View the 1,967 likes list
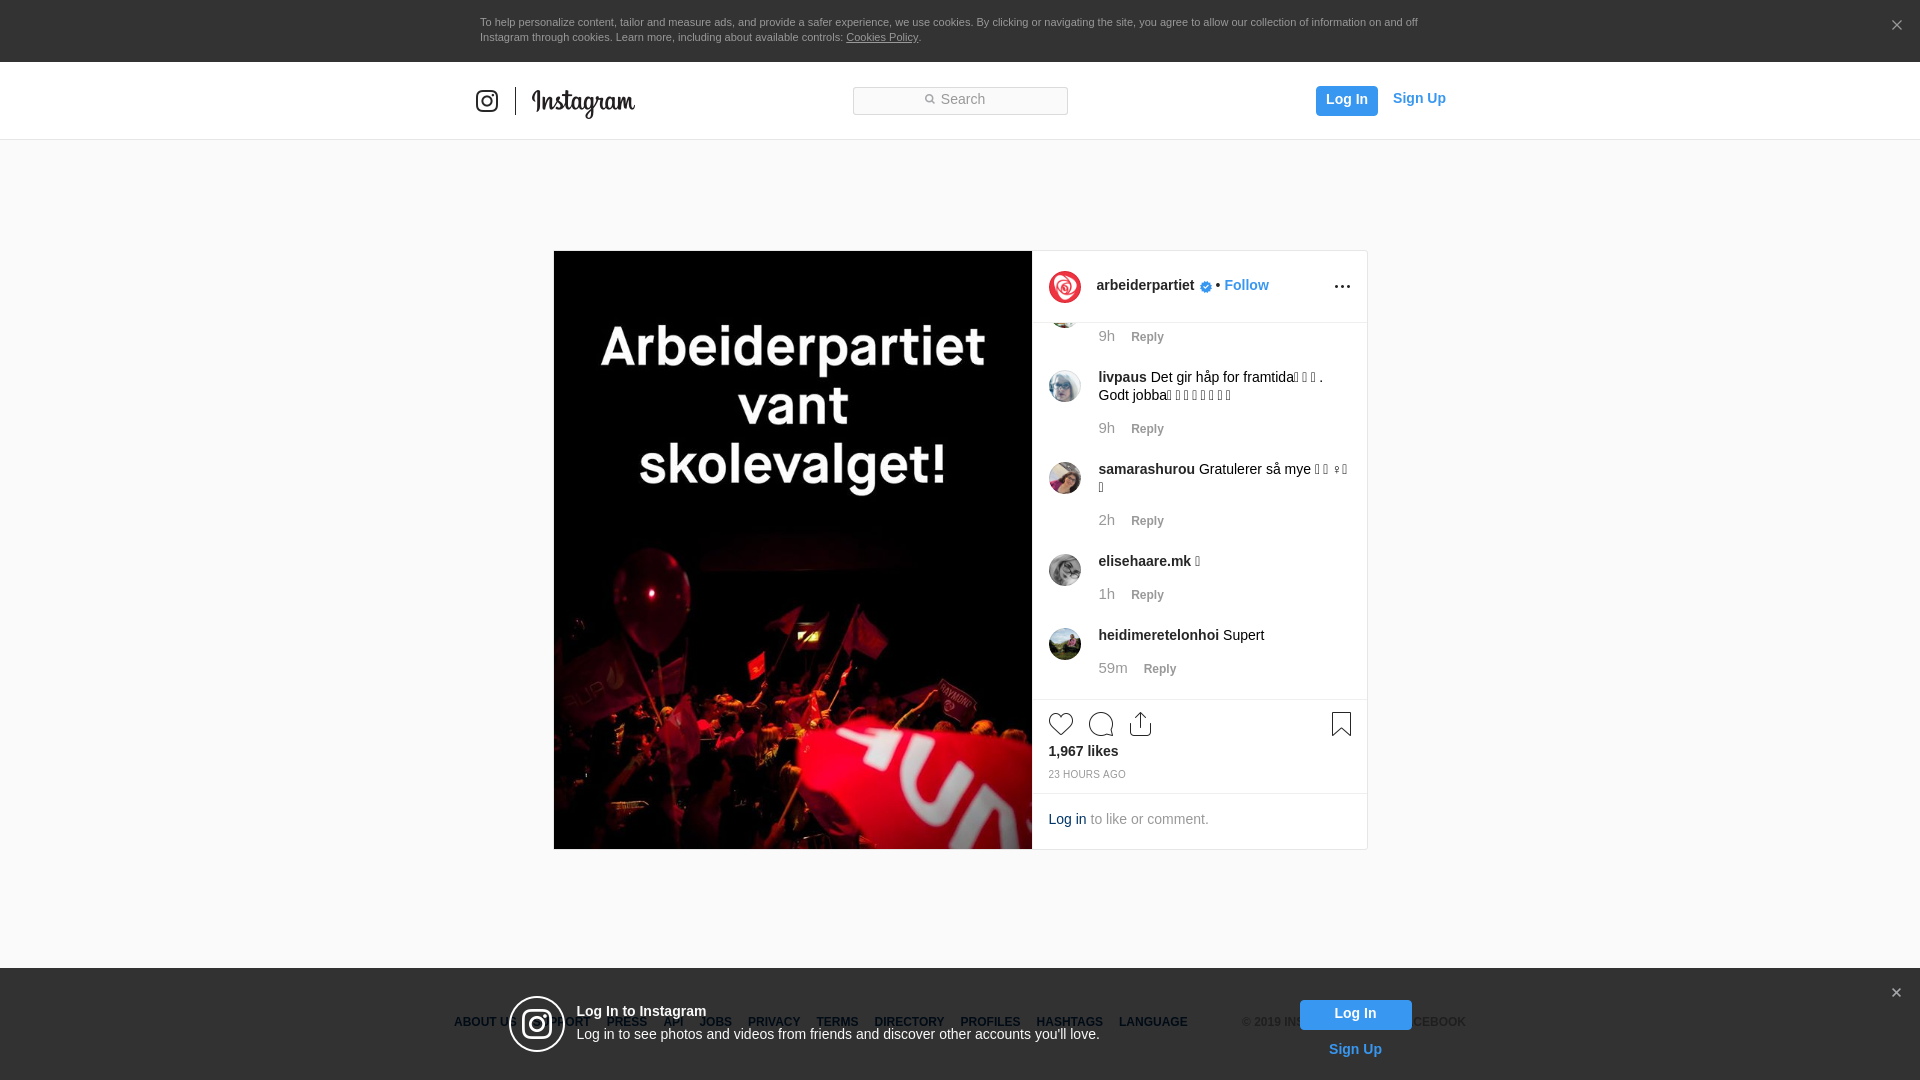The height and width of the screenshot is (1080, 1920). 1083,751
